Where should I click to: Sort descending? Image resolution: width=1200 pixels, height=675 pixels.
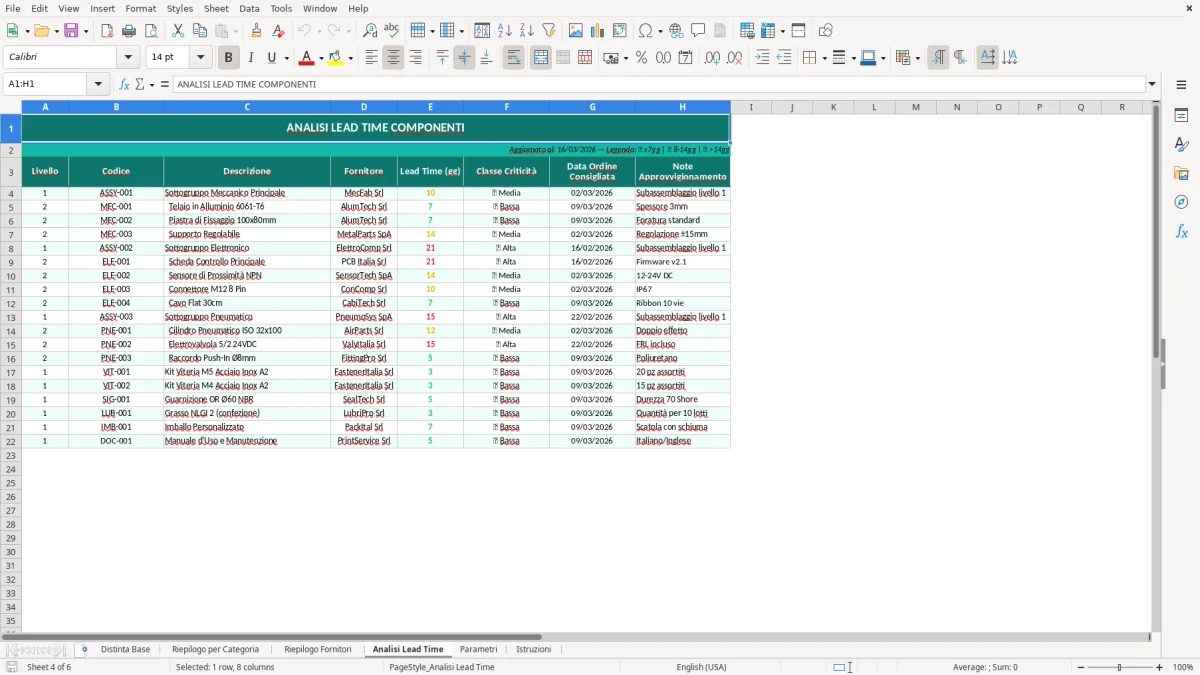[527, 31]
